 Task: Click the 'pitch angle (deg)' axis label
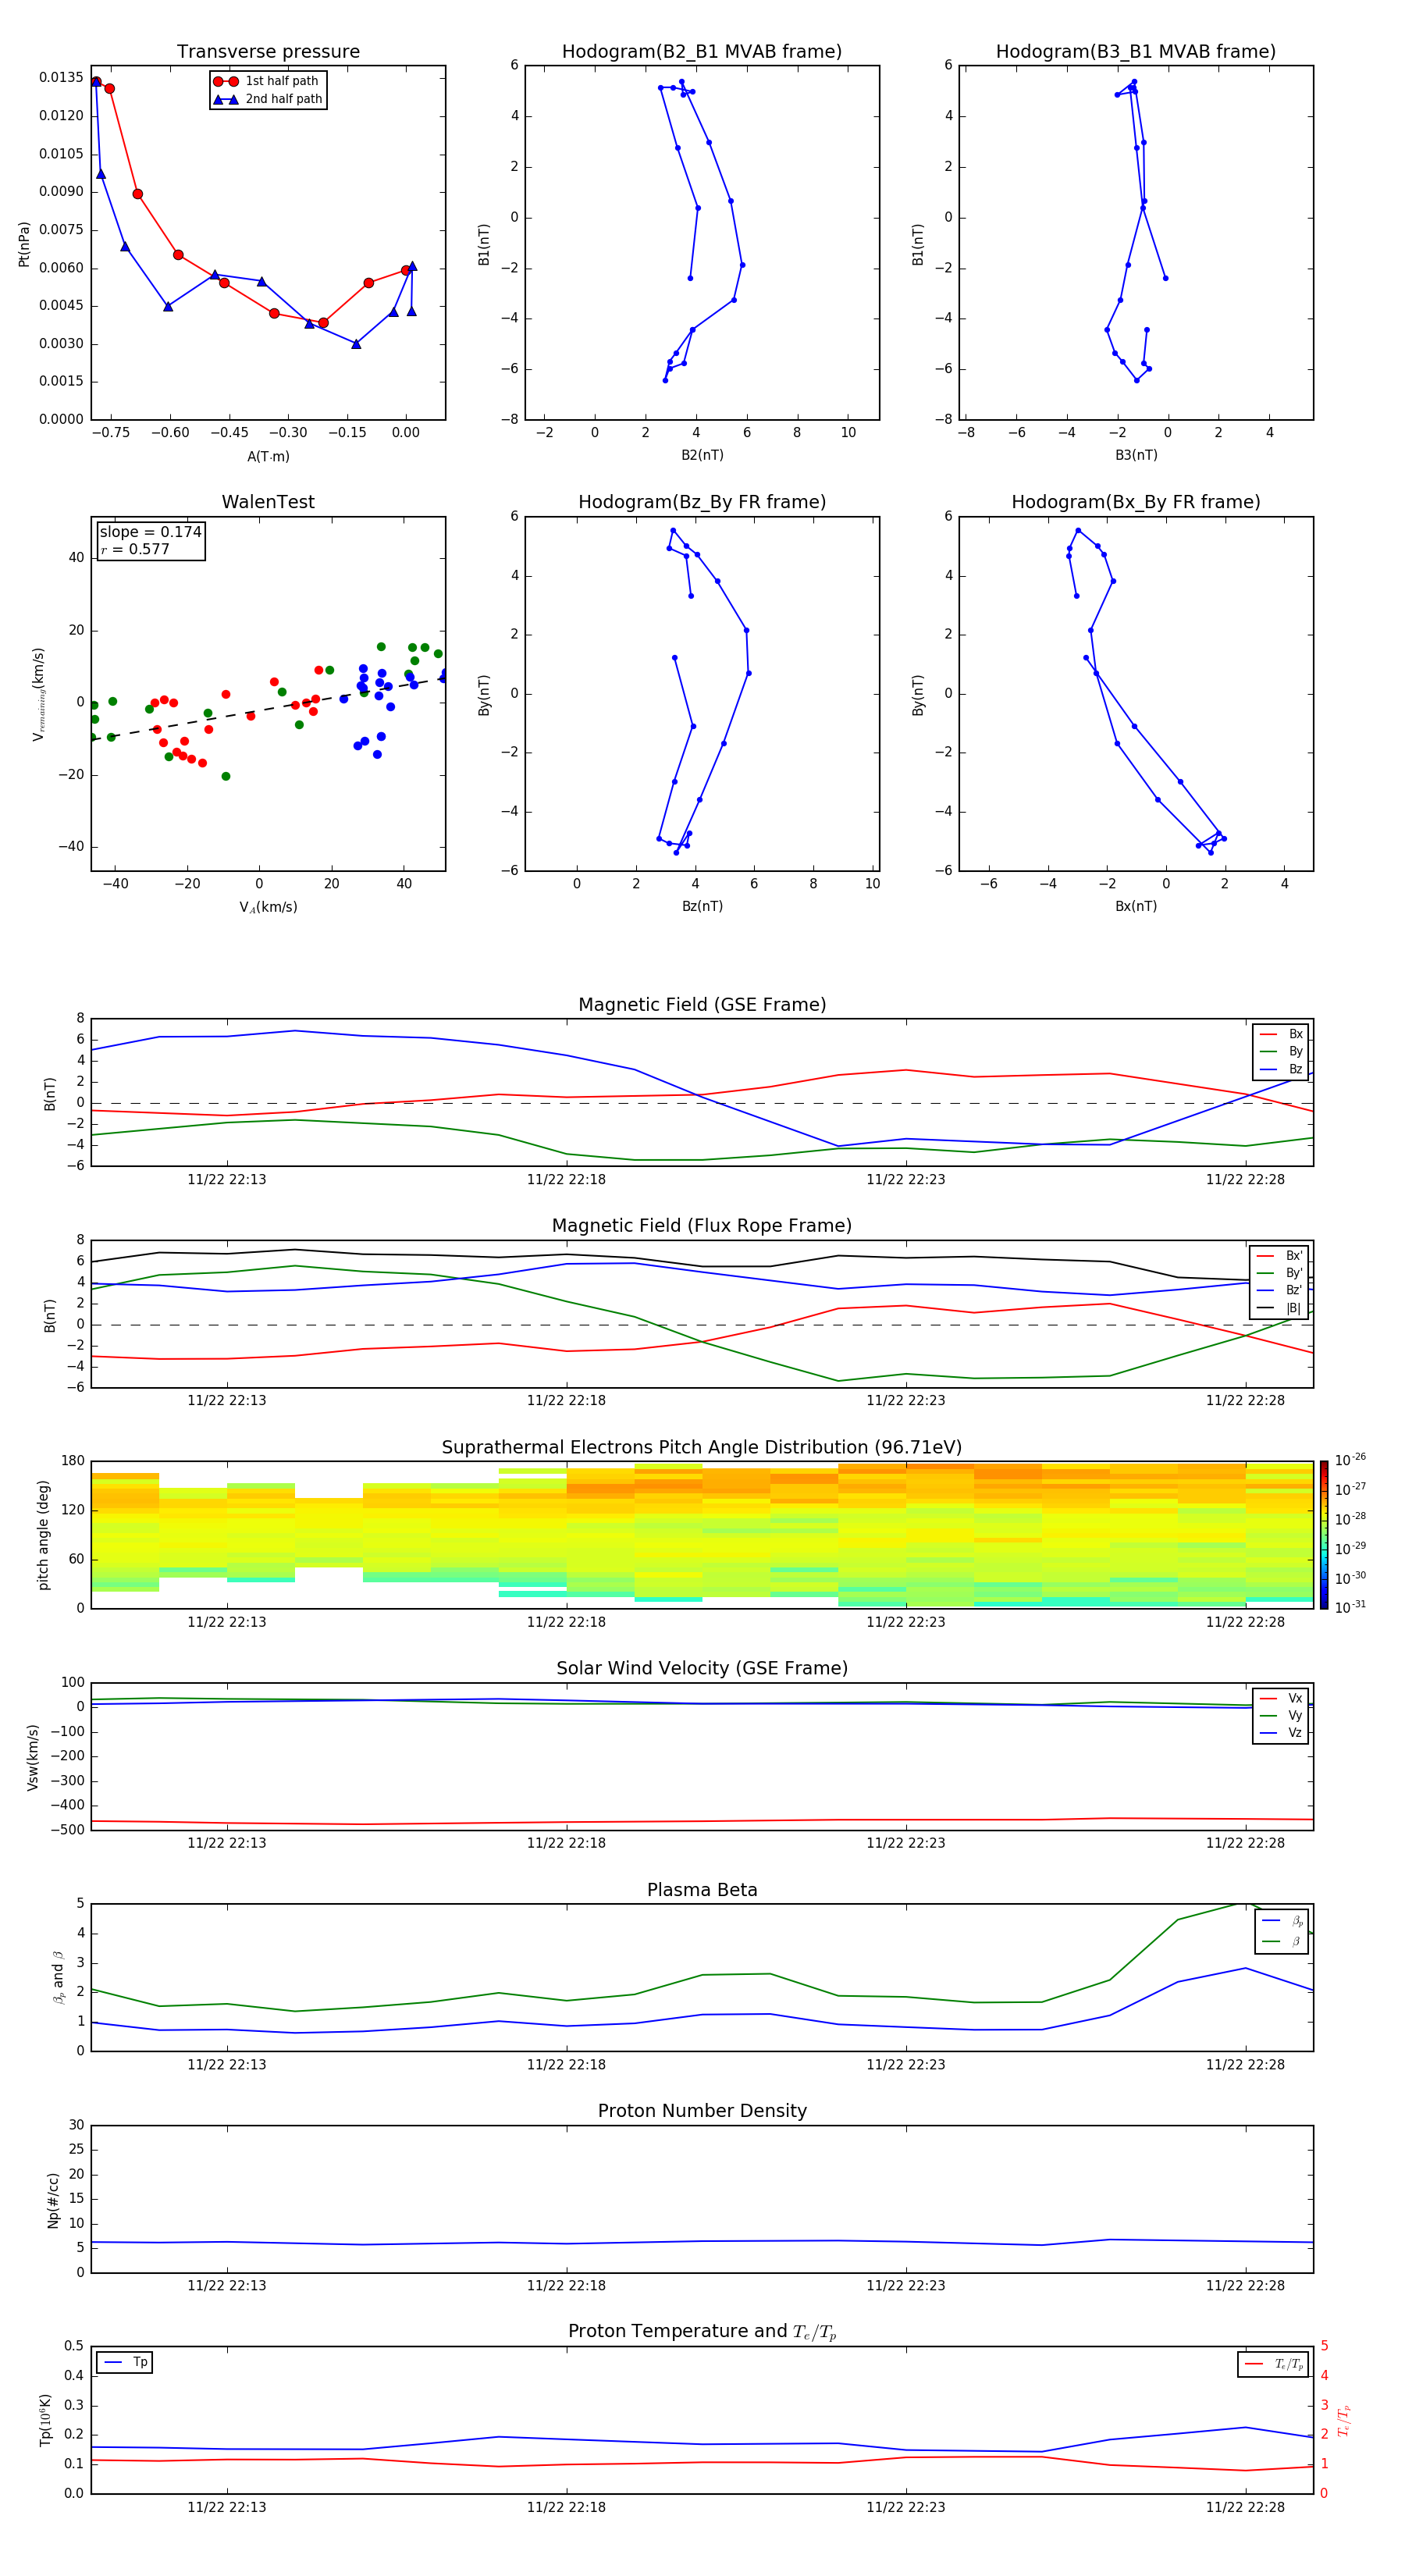tap(43, 1535)
